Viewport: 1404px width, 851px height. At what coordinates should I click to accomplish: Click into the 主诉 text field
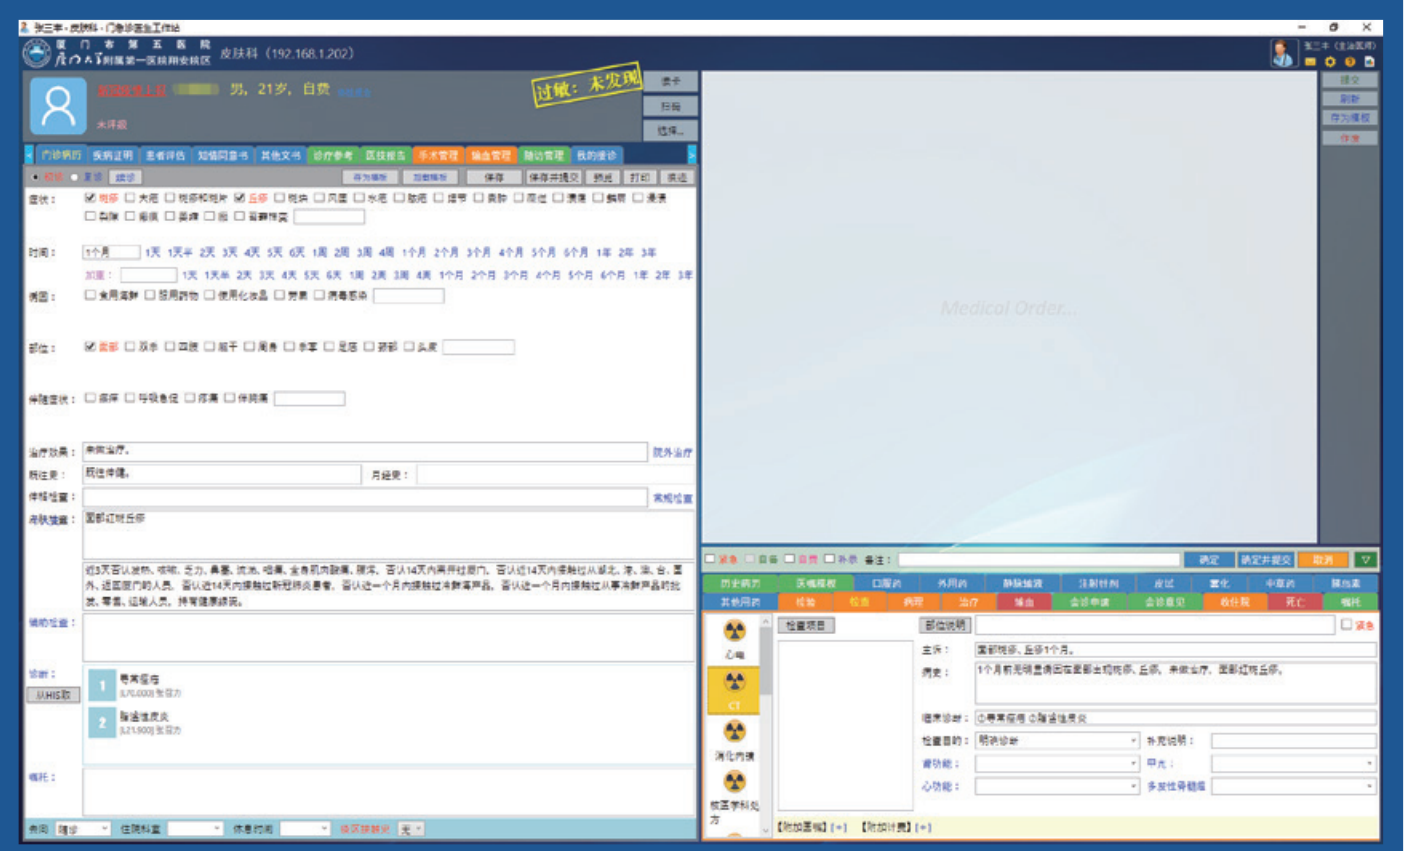pos(1174,650)
